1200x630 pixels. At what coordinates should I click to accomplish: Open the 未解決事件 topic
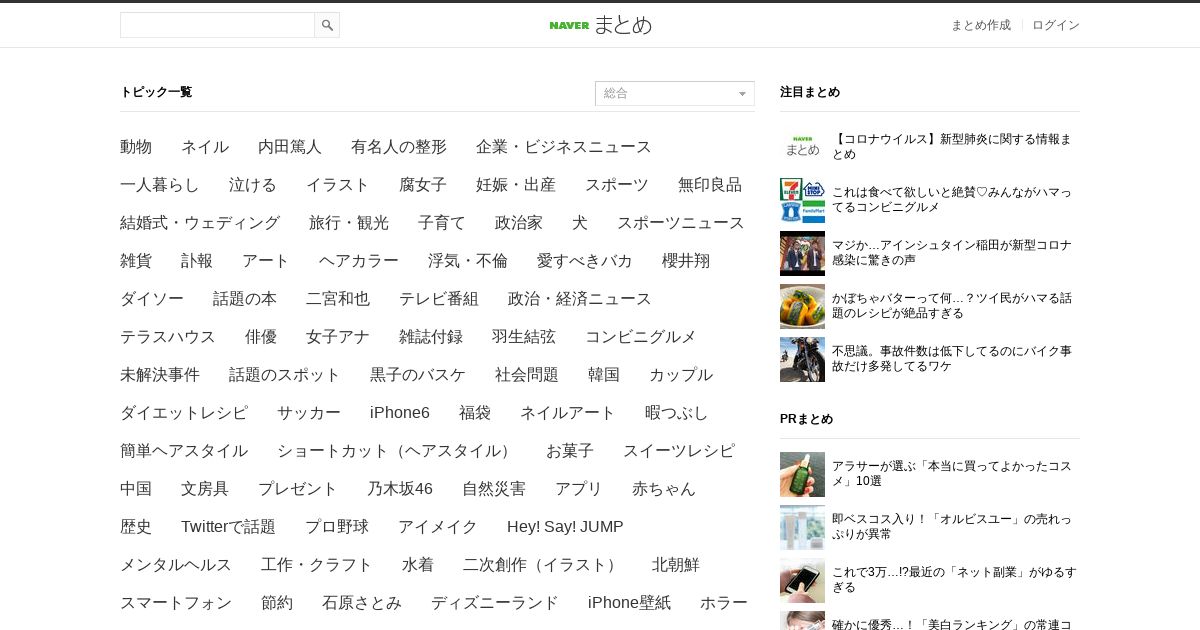(x=160, y=375)
